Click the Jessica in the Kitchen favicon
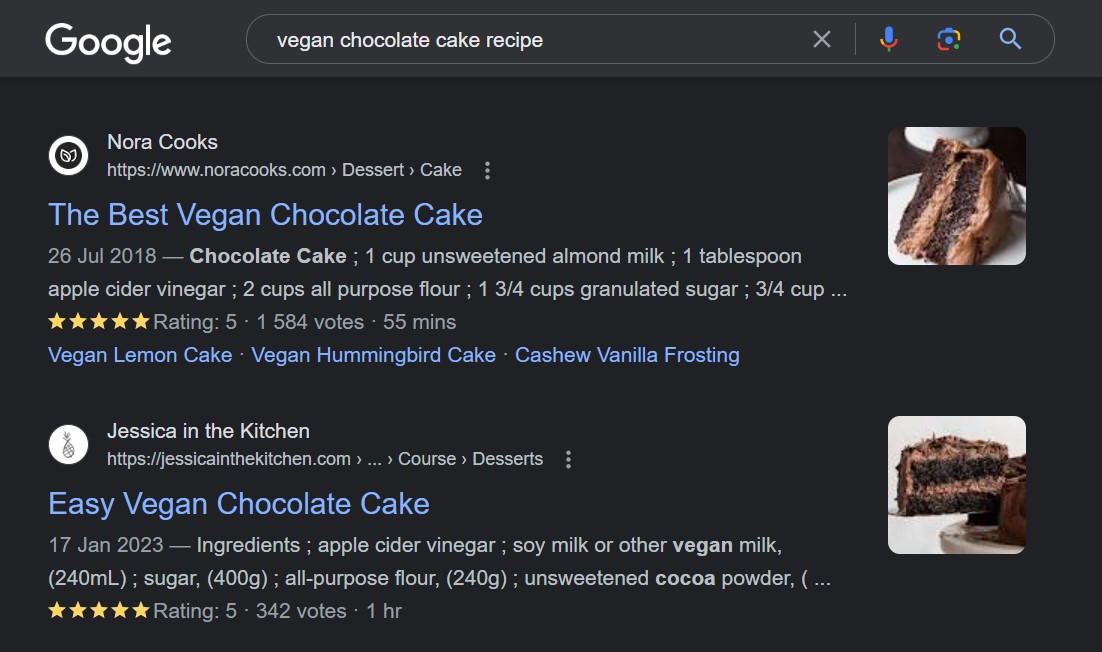 tap(68, 444)
